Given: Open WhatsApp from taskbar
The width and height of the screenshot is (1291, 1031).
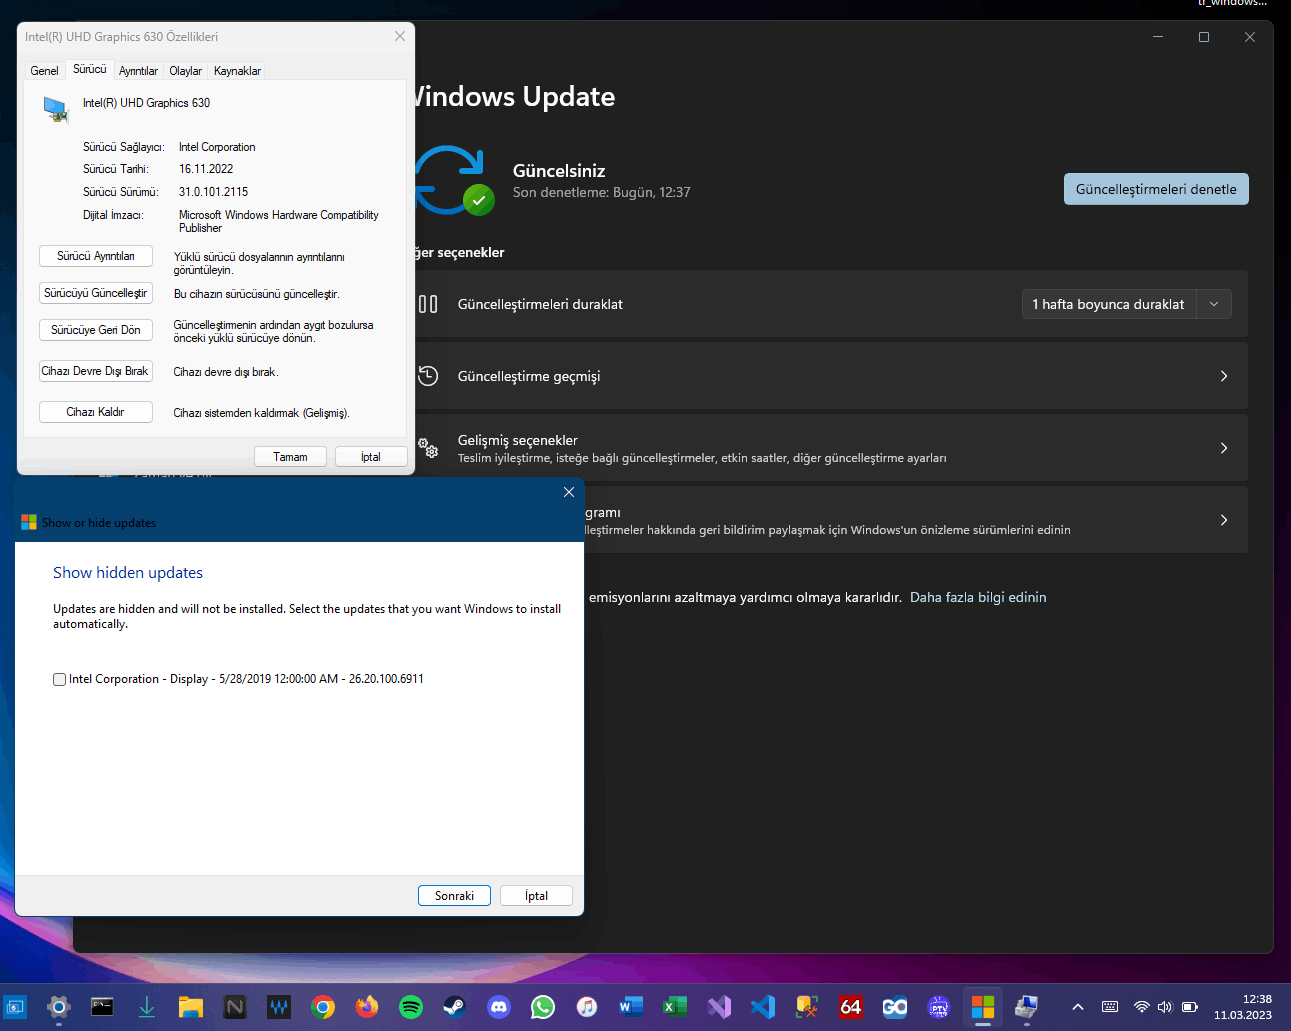Looking at the screenshot, I should coord(543,1007).
